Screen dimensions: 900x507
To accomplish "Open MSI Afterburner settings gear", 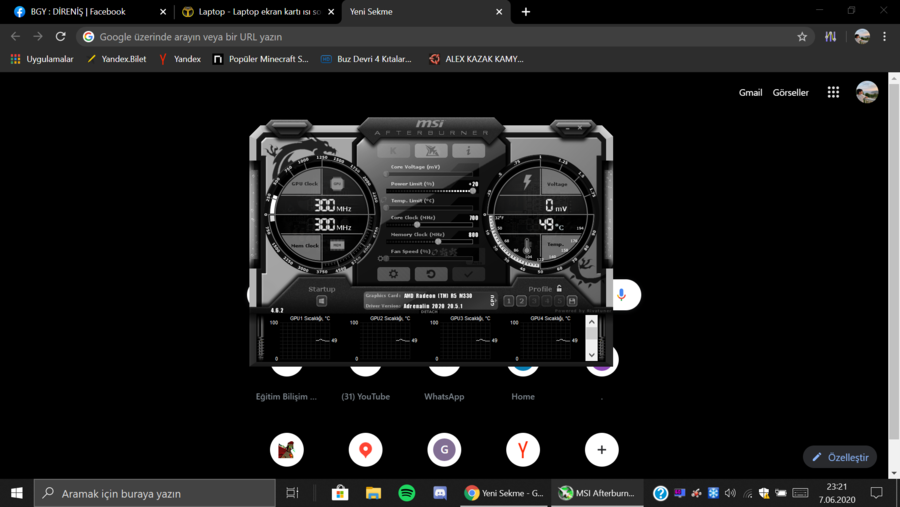I will [x=393, y=274].
